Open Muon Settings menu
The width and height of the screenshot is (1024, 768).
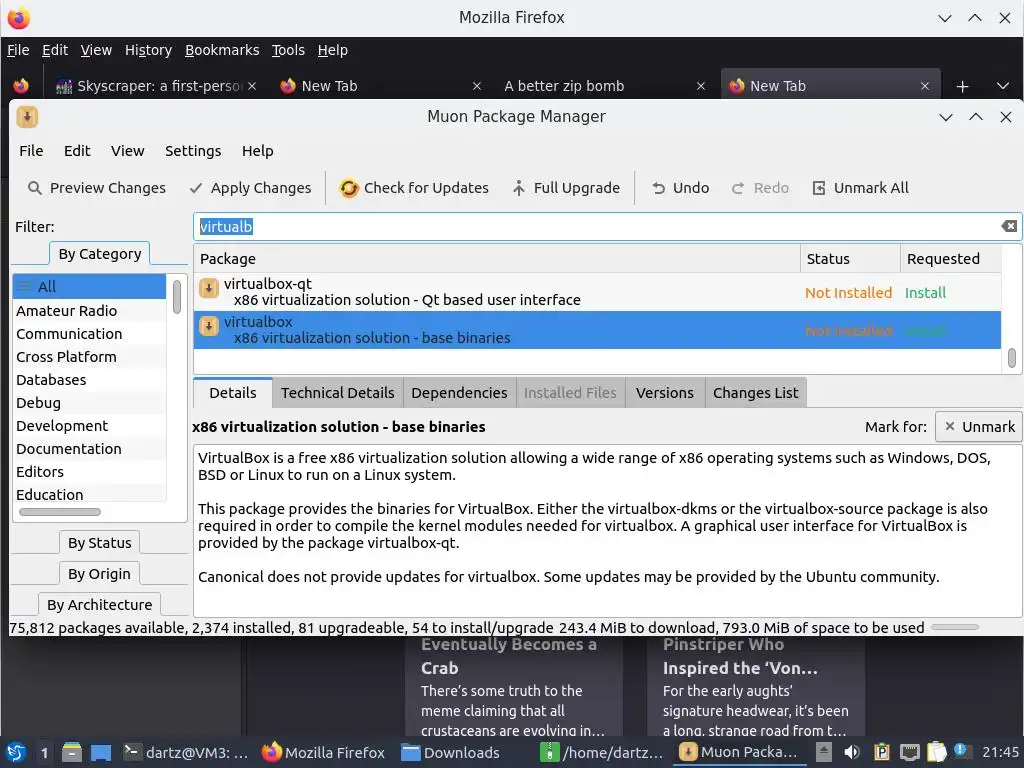point(193,151)
